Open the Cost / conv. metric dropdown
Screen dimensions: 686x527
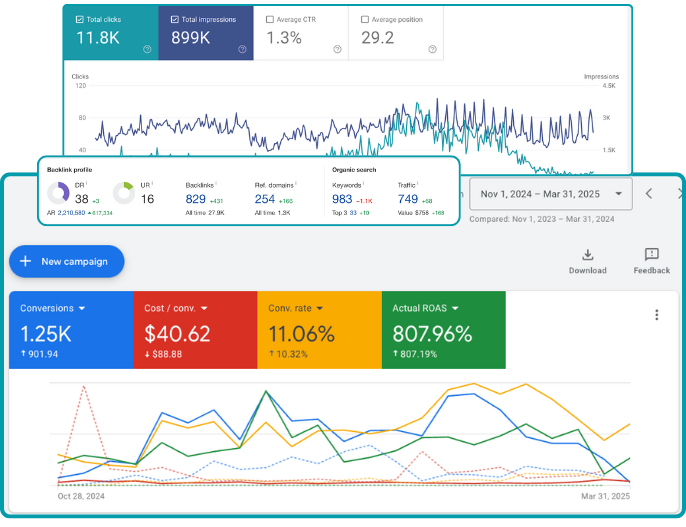pyautogui.click(x=204, y=308)
